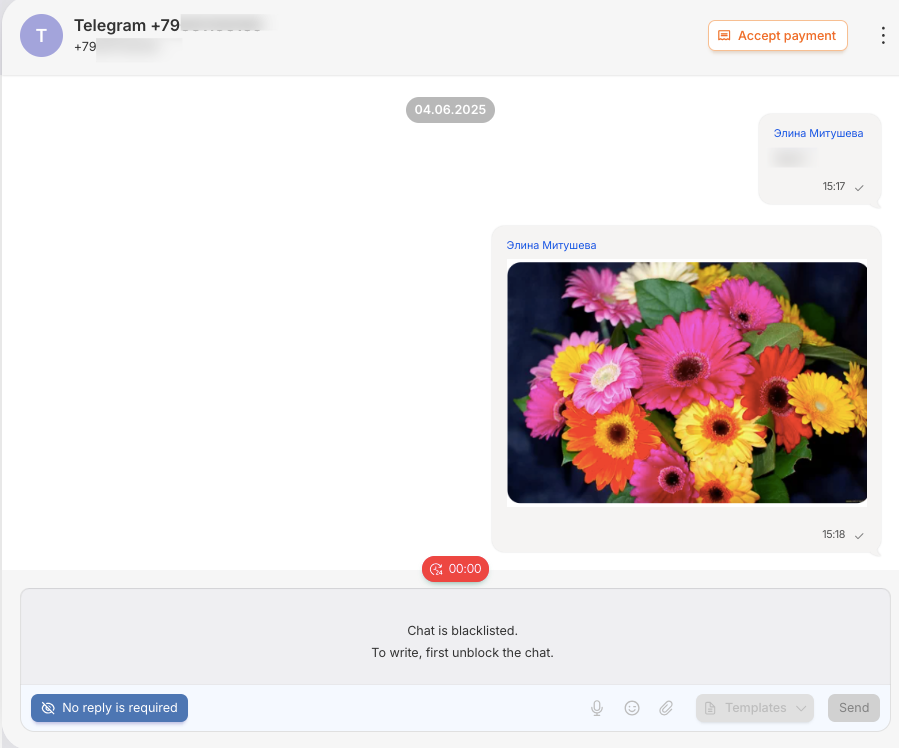
Task: Click sender name above the flower image
Action: pos(551,245)
